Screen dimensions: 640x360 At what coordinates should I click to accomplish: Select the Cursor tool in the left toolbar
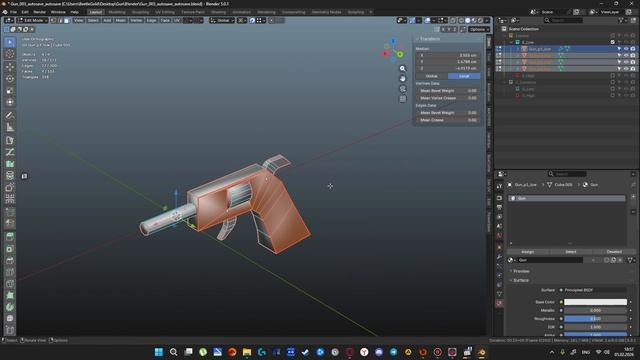10,54
